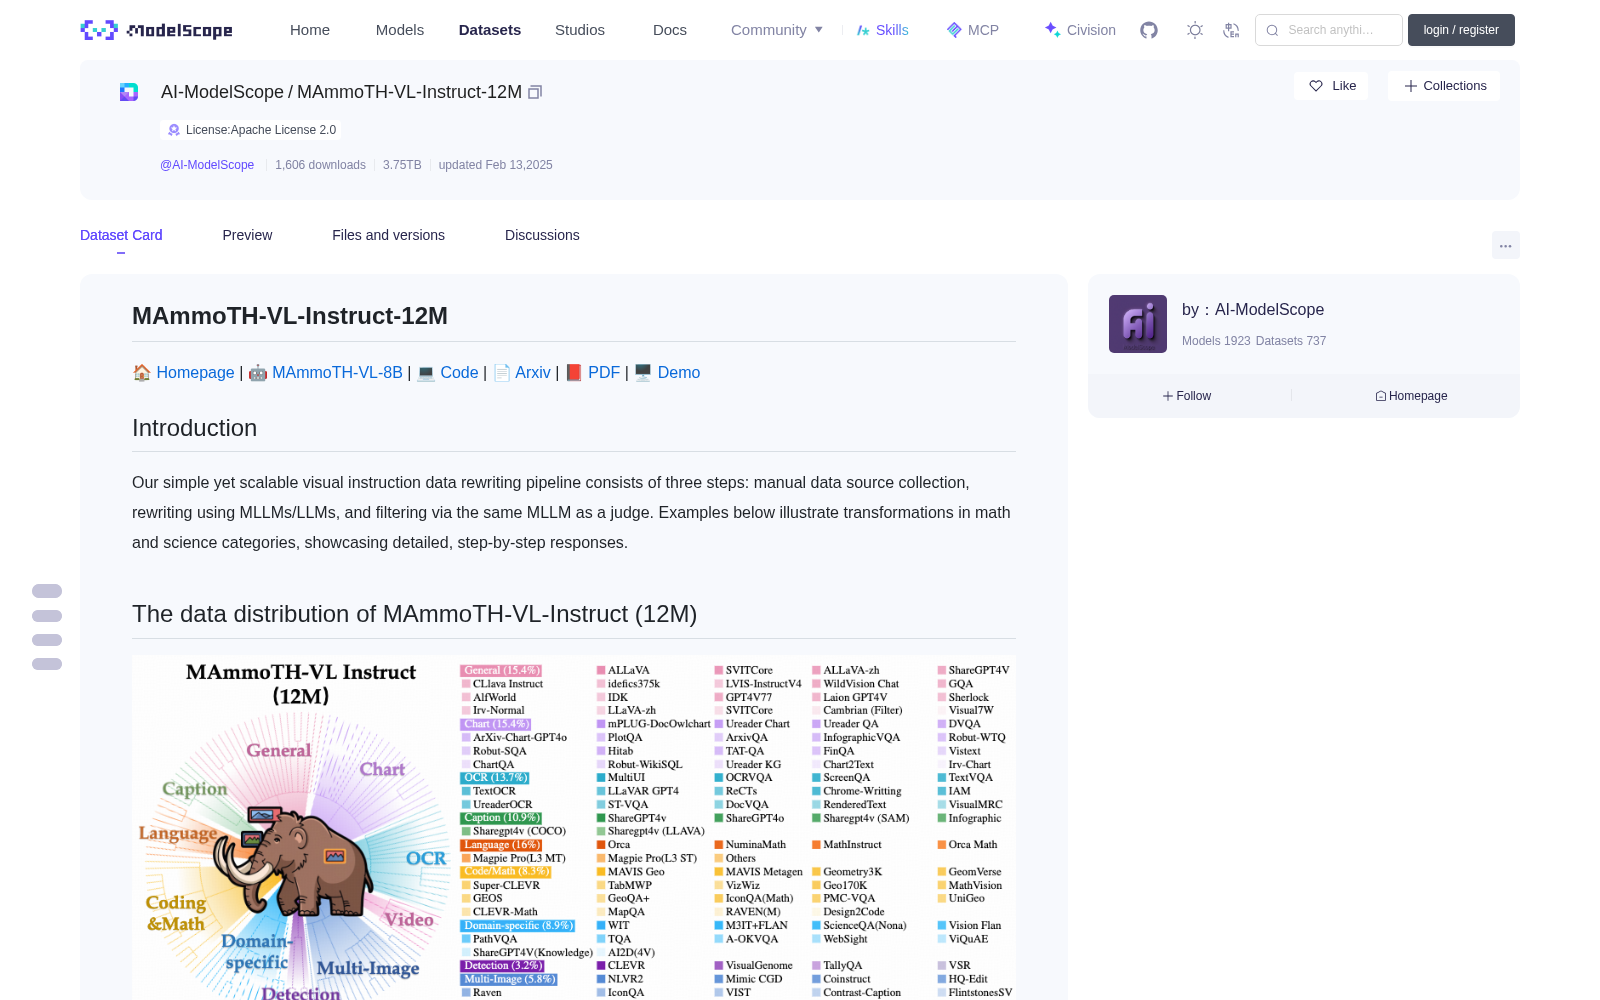Click the '3.75TB' size text
This screenshot has height=1000, width=1600.
pyautogui.click(x=402, y=165)
